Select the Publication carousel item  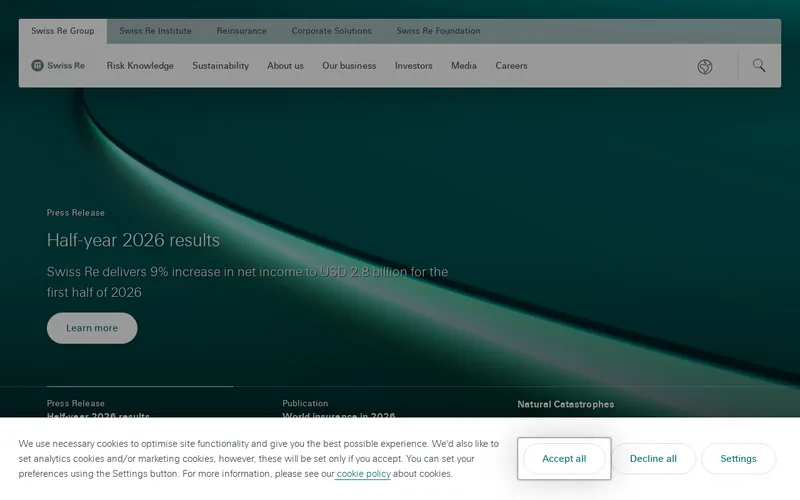pyautogui.click(x=339, y=409)
